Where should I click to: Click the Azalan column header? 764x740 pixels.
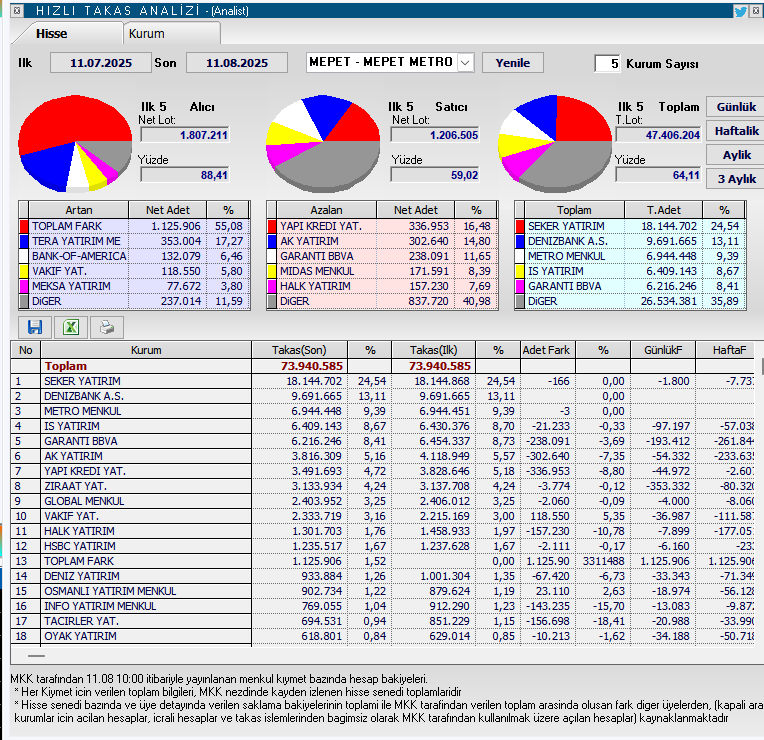click(326, 210)
